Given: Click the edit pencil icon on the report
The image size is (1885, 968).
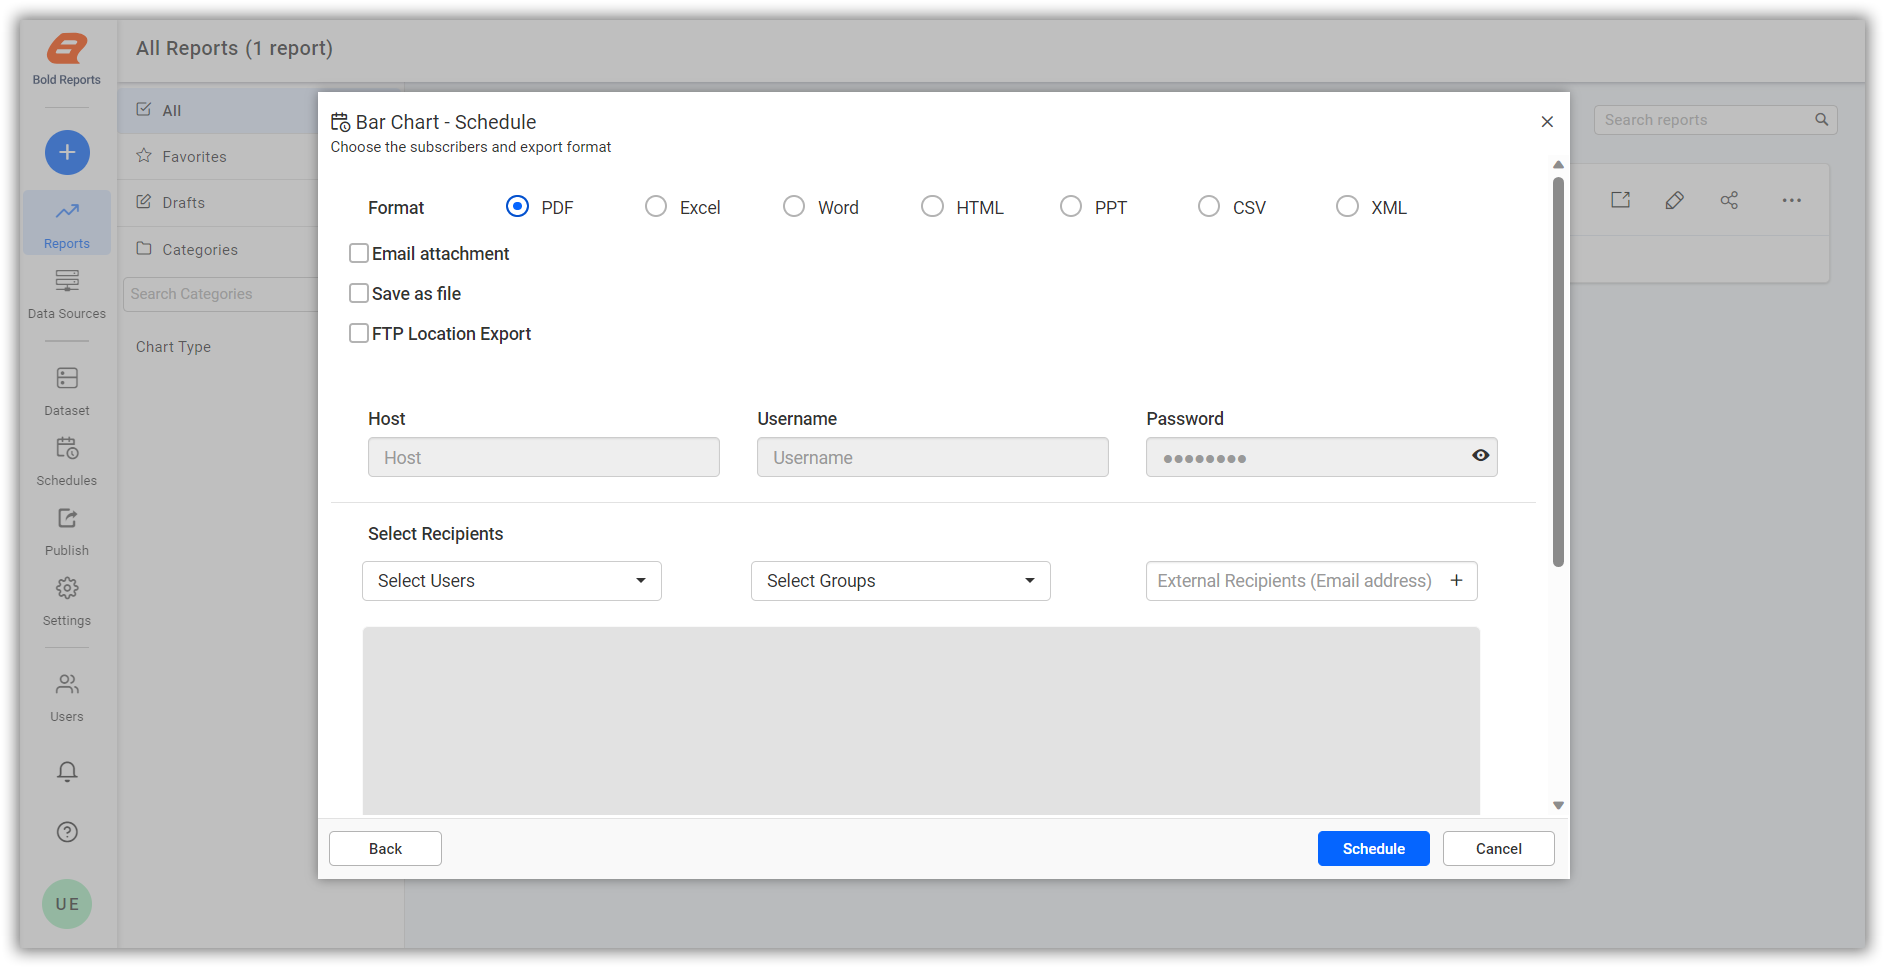Looking at the screenshot, I should pyautogui.click(x=1675, y=200).
